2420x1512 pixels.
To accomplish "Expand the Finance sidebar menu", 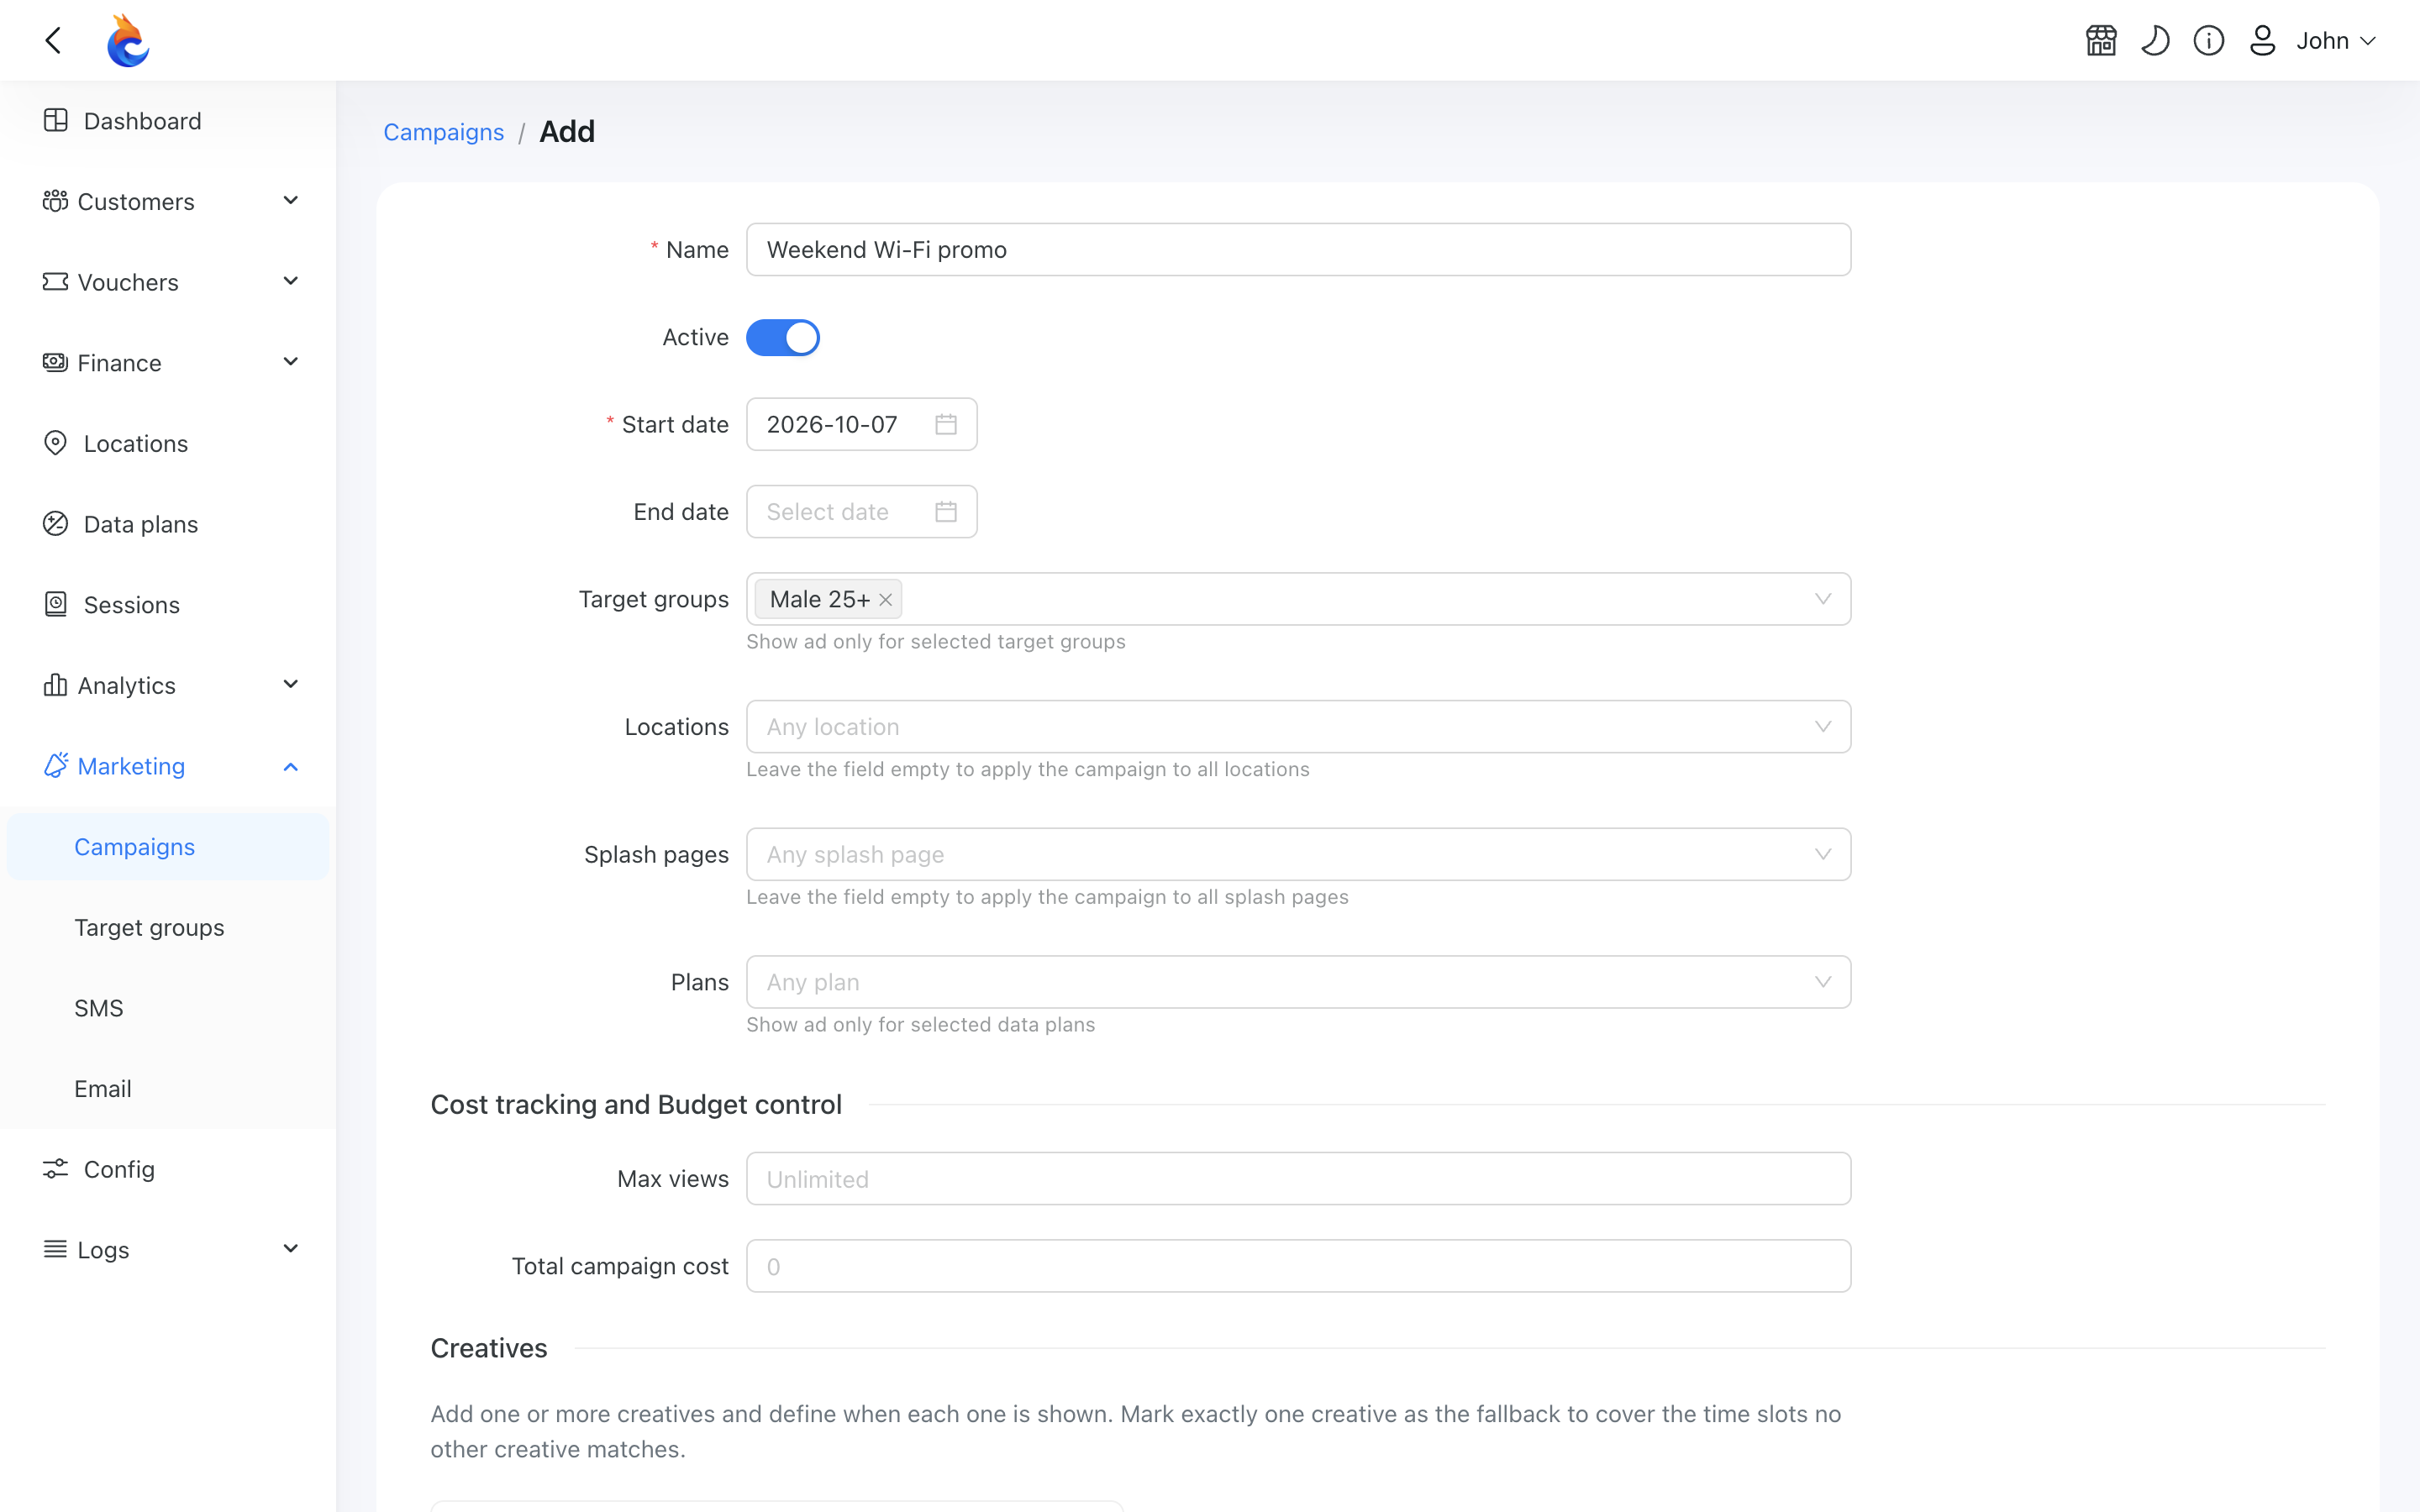I will [168, 363].
